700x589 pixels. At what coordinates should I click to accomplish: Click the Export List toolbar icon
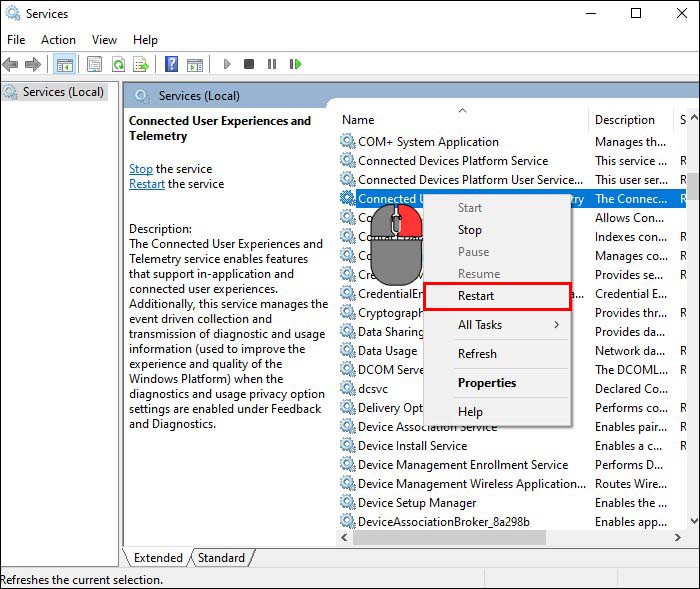pyautogui.click(x=141, y=64)
